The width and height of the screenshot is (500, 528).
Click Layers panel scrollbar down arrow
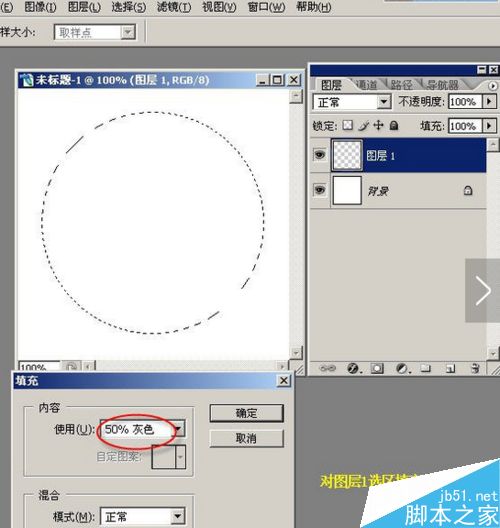(x=493, y=354)
